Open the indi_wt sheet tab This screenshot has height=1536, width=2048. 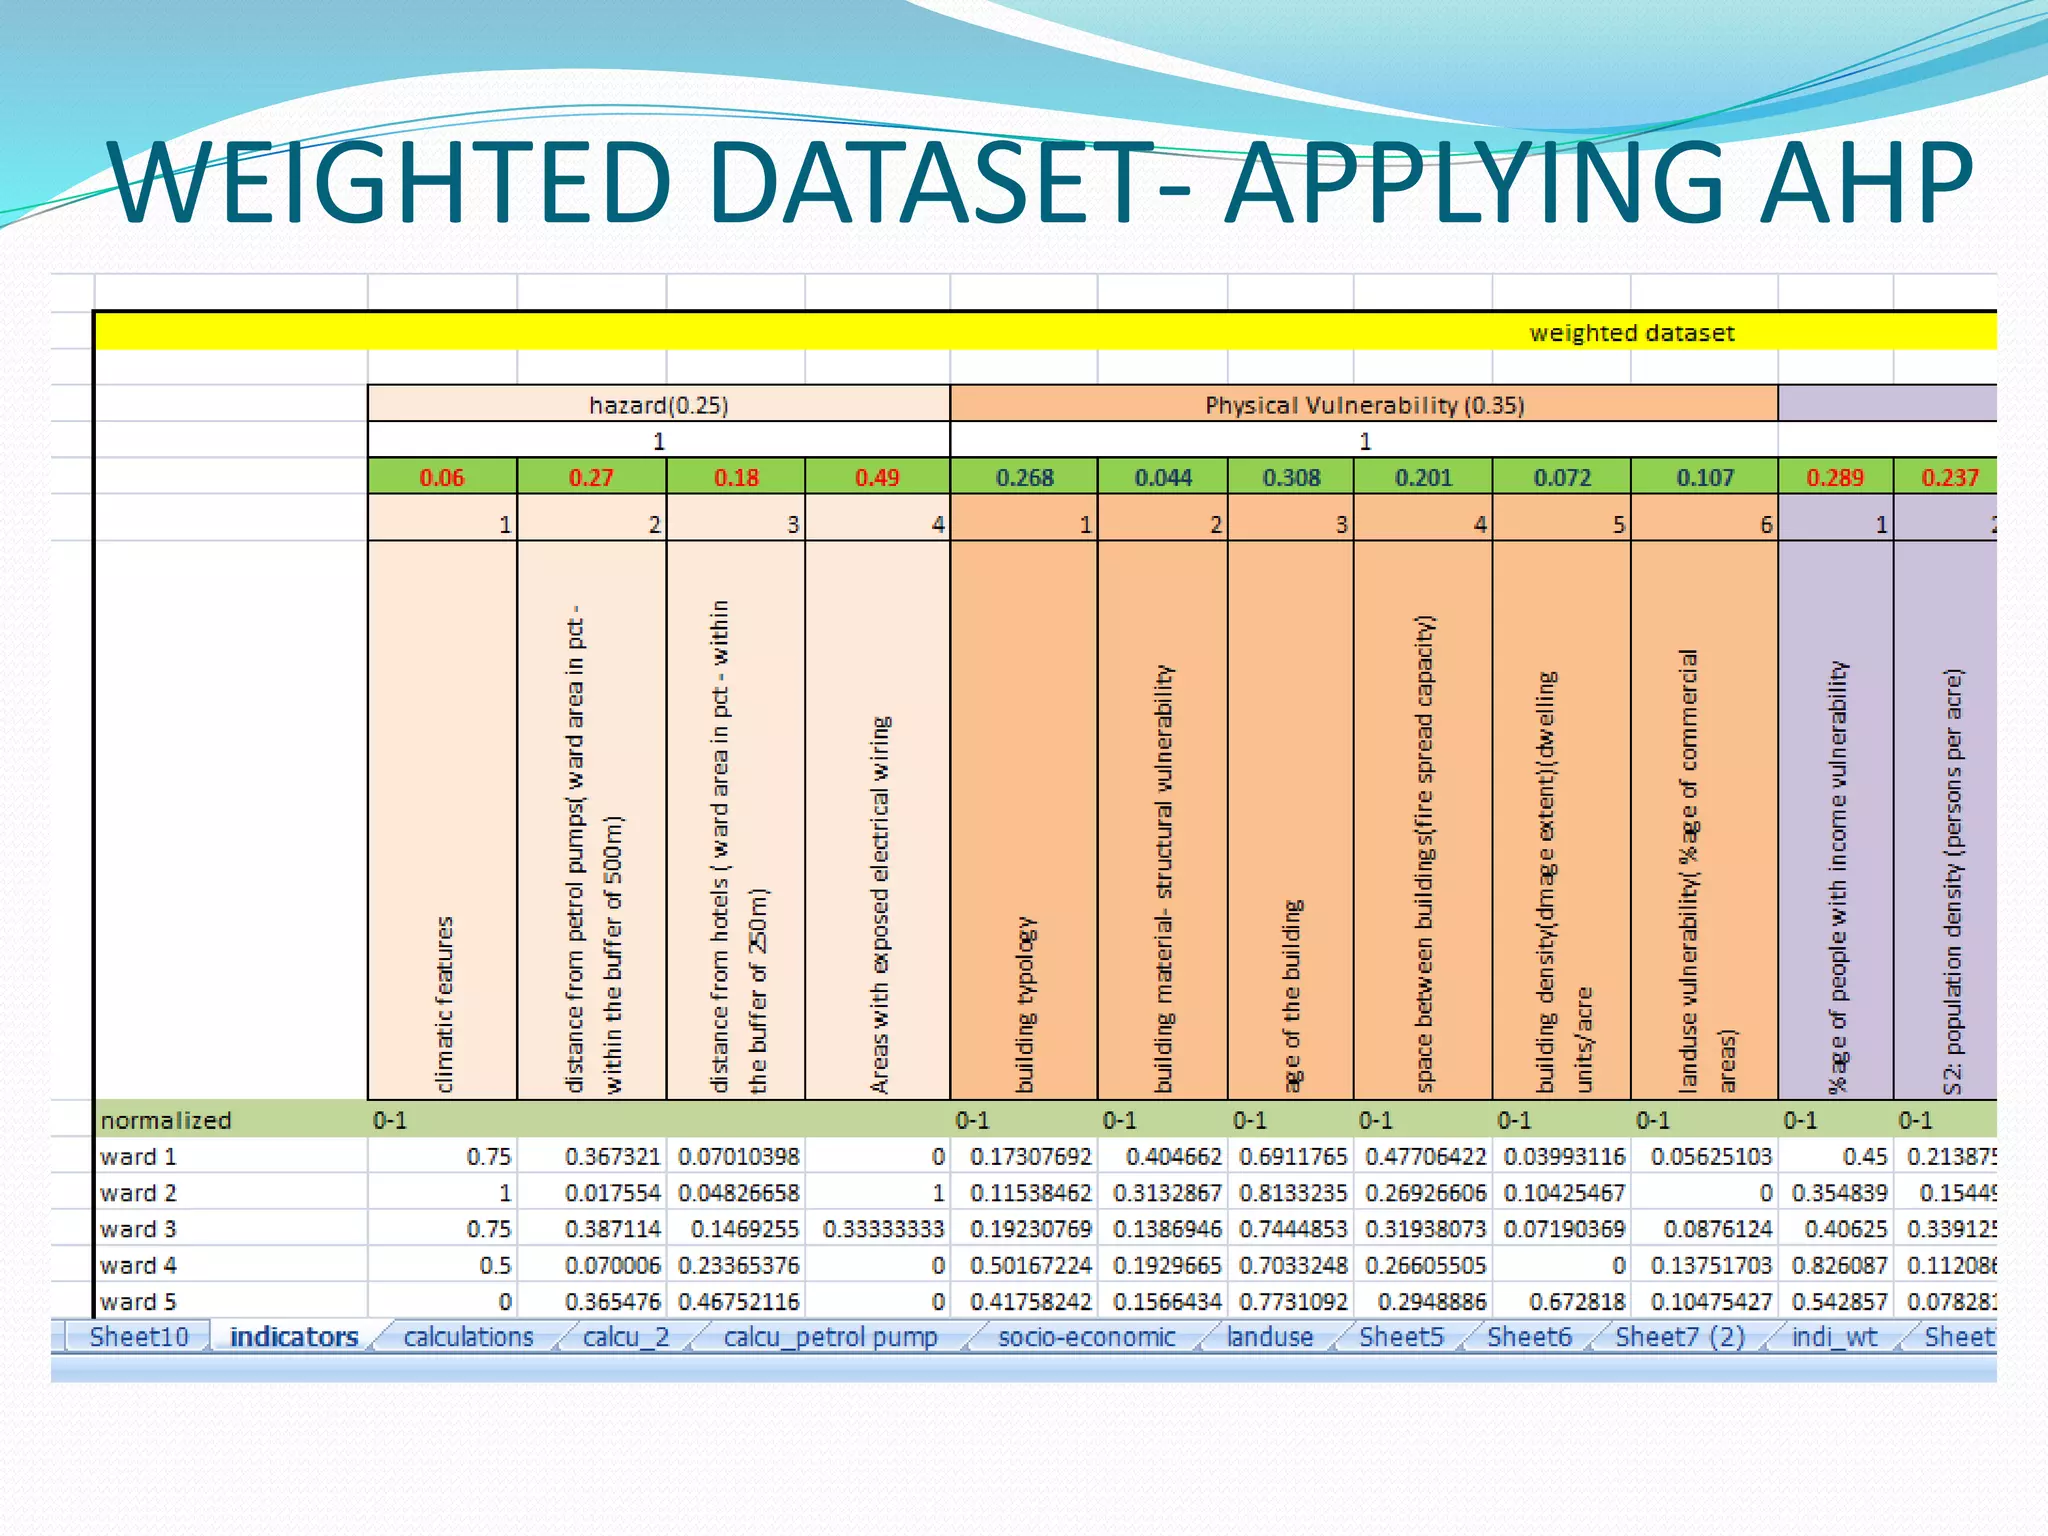pyautogui.click(x=1834, y=1337)
